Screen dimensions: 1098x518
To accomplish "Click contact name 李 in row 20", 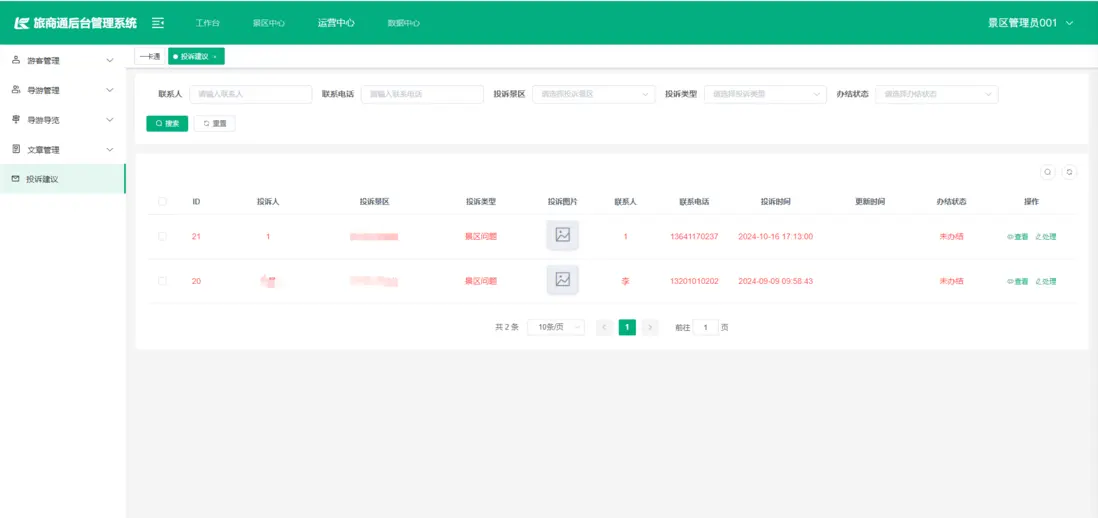I will 625,281.
